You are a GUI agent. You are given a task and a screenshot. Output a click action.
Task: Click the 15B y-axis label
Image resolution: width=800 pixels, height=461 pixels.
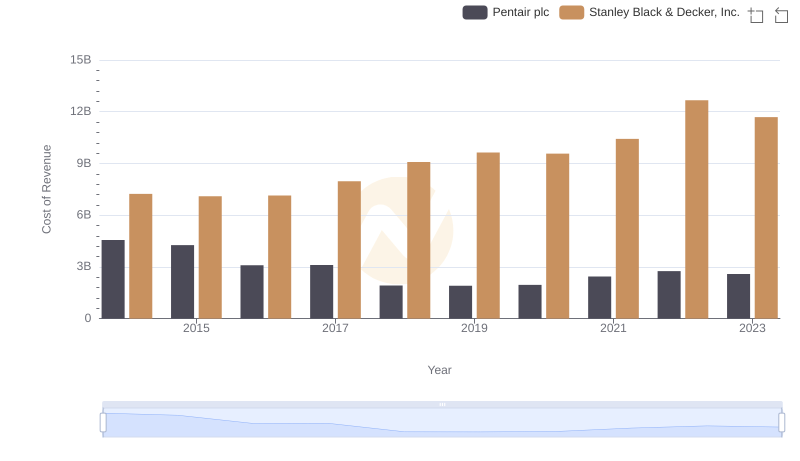click(x=81, y=60)
